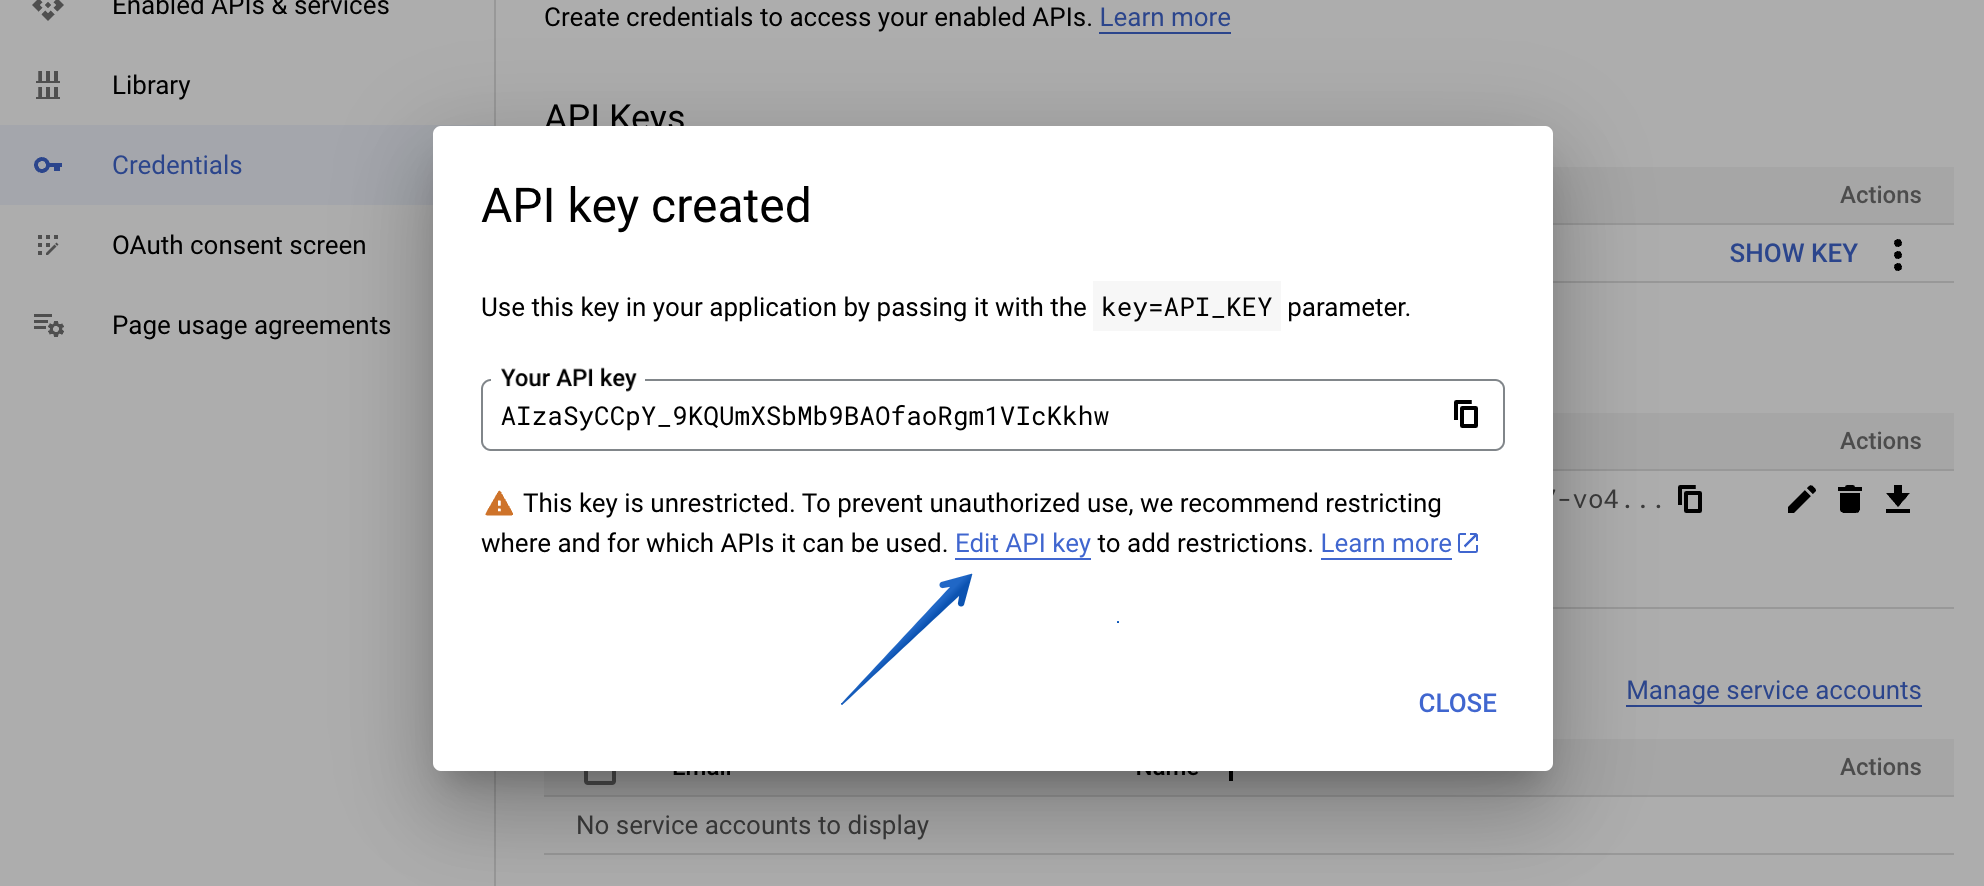Click the warning triangle in the dialog
Image resolution: width=1984 pixels, height=886 pixels.
[497, 503]
